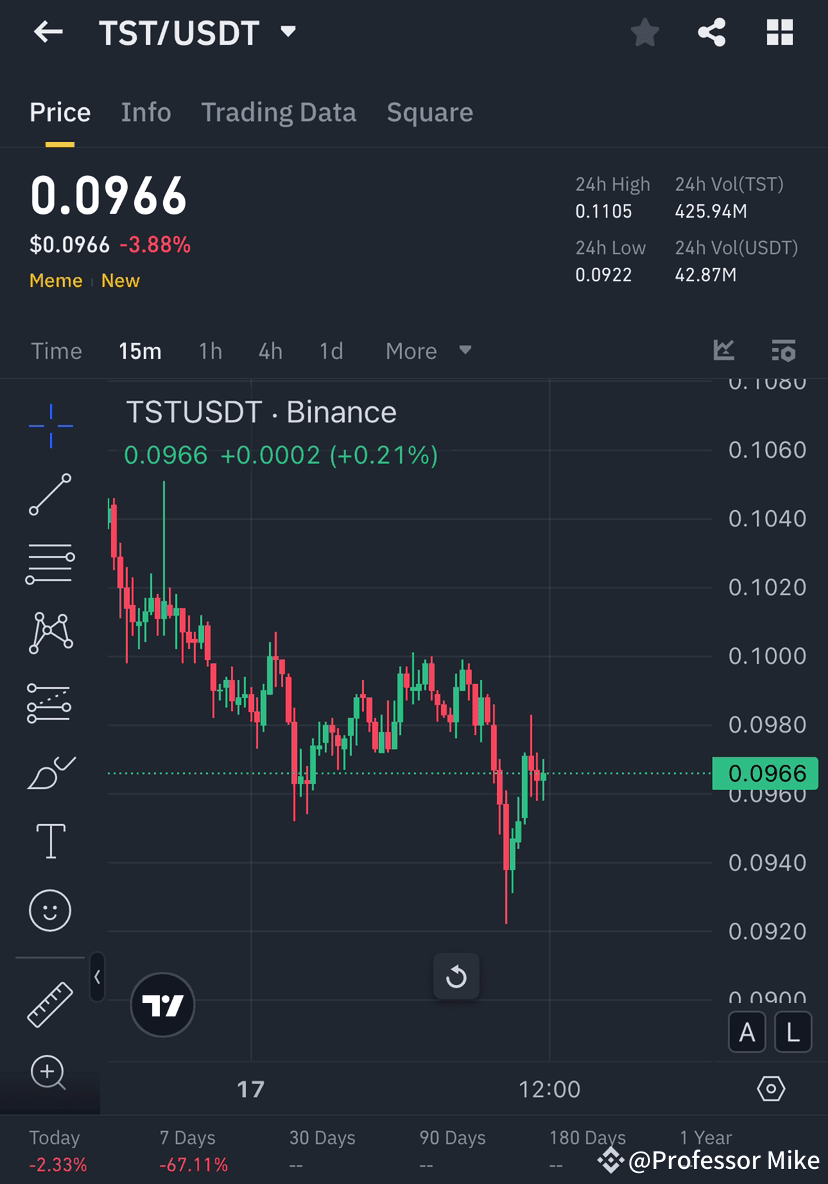Open the chart magnifier zoom tool
Image resolution: width=828 pixels, height=1184 pixels.
click(x=50, y=1072)
